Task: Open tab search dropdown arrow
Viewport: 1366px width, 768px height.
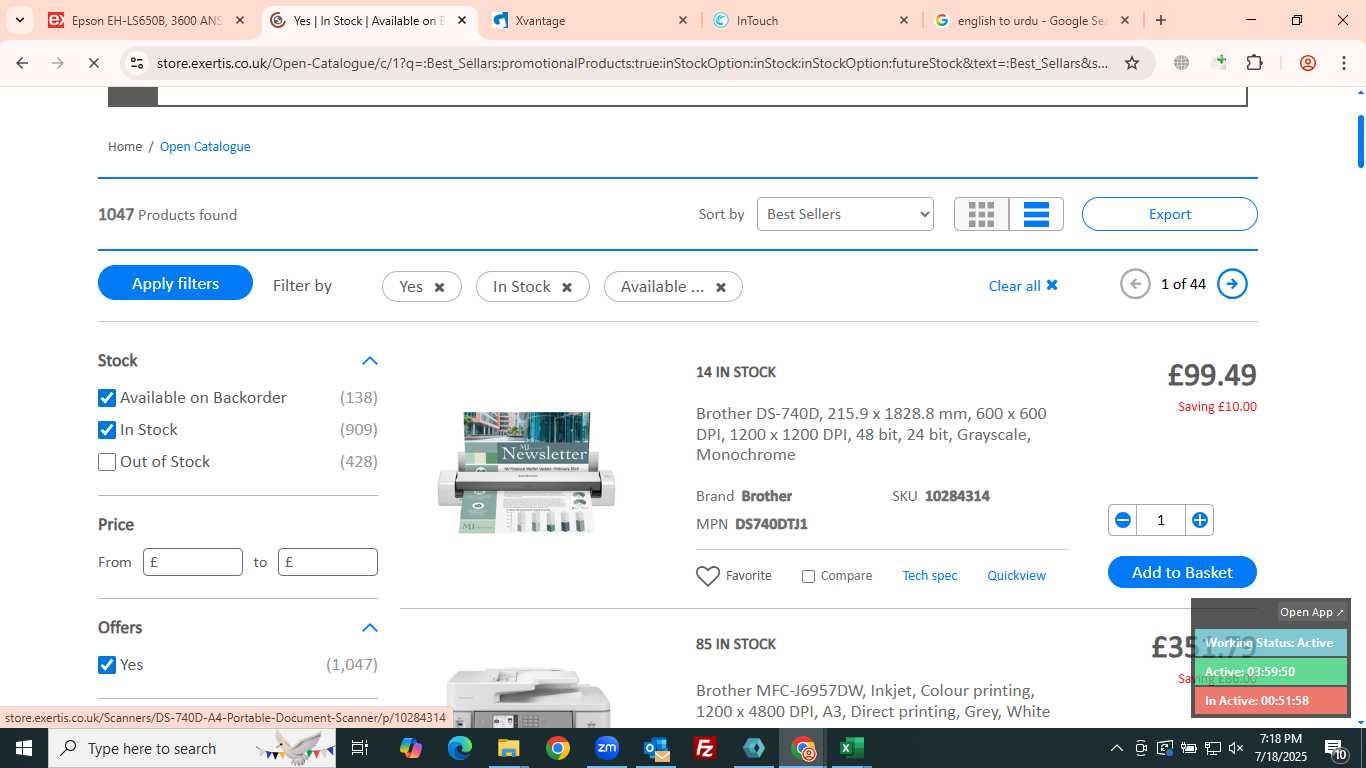Action: click(x=20, y=20)
